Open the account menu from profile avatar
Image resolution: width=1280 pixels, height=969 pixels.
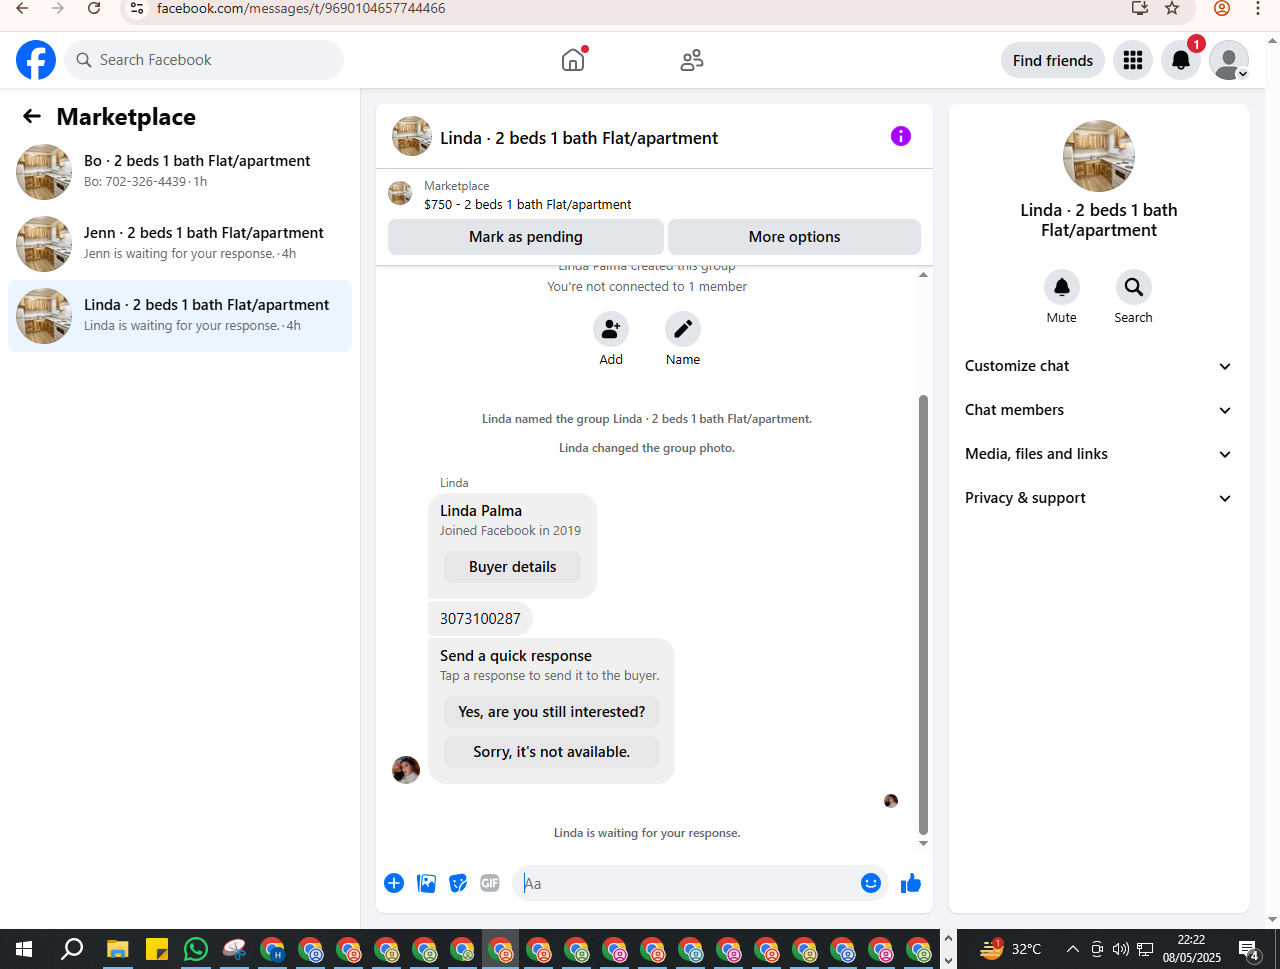click(x=1229, y=60)
